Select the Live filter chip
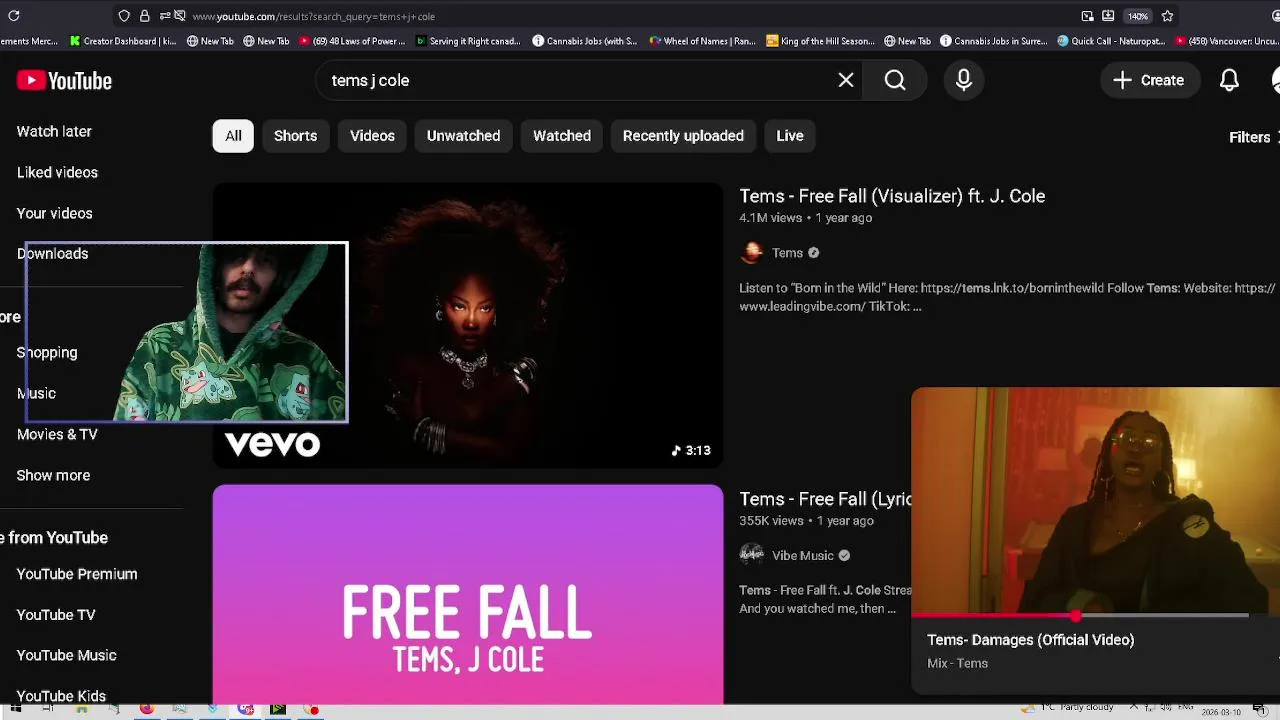Image resolution: width=1280 pixels, height=720 pixels. pyautogui.click(x=790, y=136)
